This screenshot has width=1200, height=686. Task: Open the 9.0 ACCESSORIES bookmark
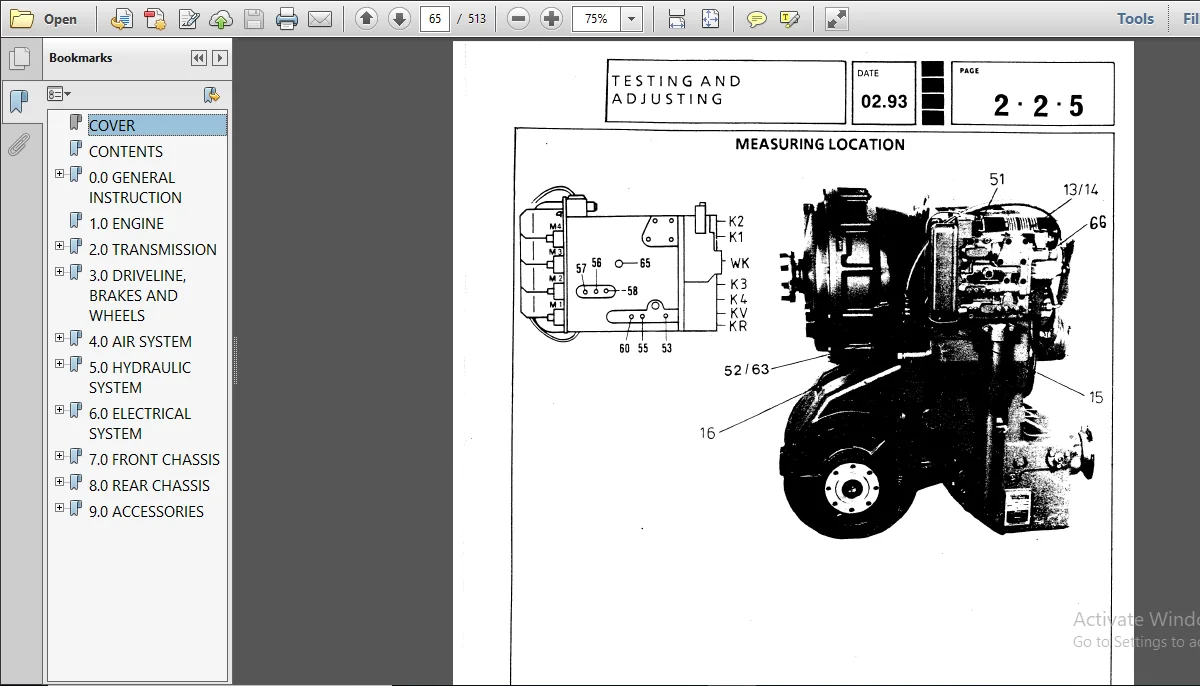(146, 511)
